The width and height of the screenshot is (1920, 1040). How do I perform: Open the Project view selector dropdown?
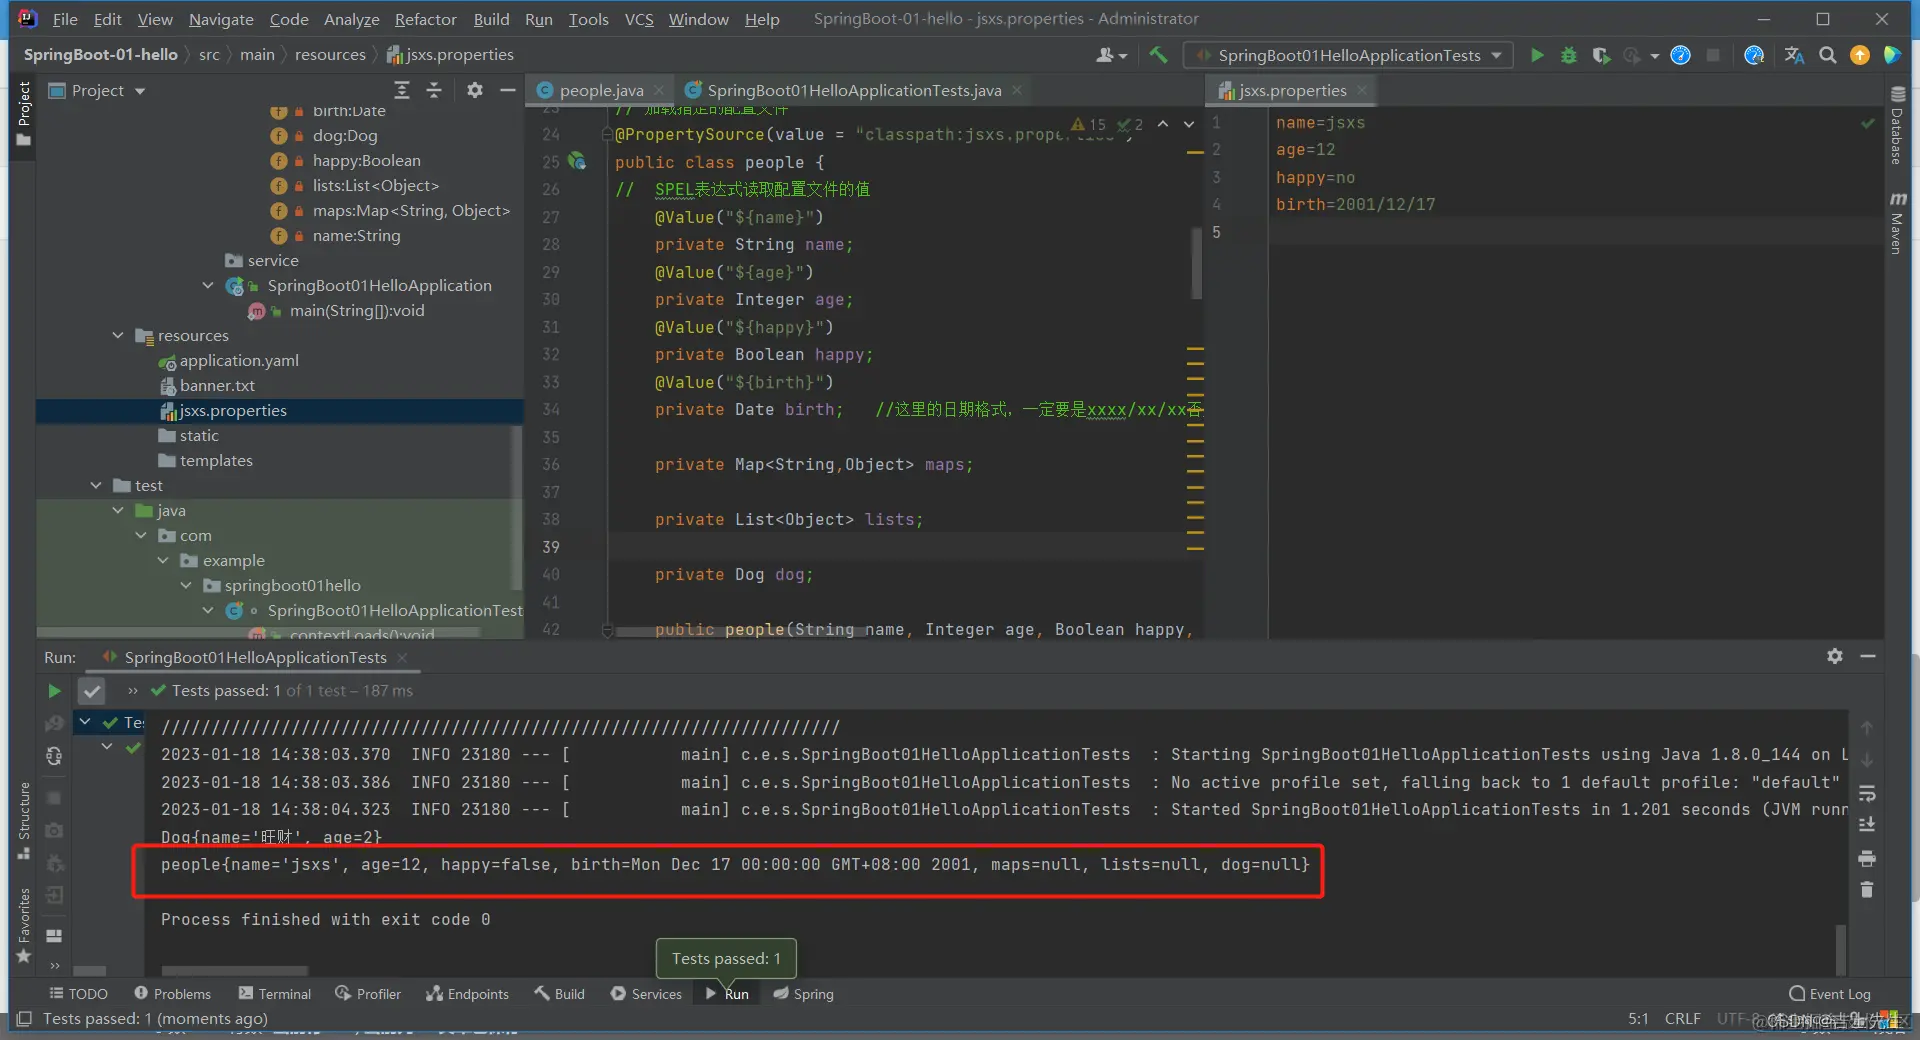click(x=97, y=90)
